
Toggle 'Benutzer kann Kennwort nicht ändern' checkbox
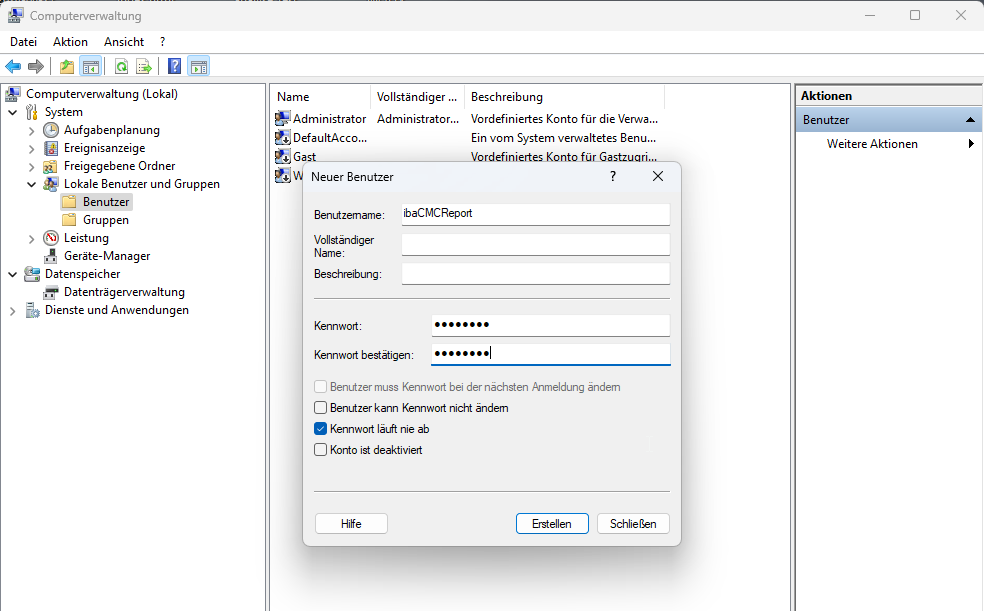point(321,408)
